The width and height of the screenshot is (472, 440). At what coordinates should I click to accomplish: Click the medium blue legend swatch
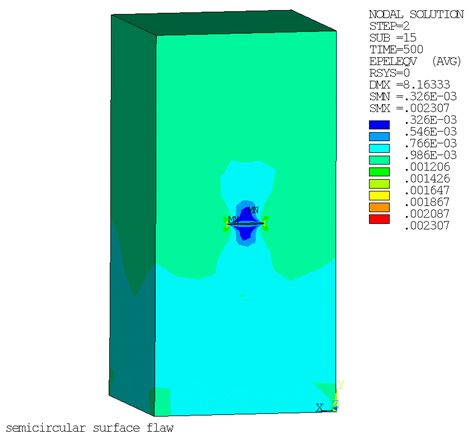[x=379, y=137]
